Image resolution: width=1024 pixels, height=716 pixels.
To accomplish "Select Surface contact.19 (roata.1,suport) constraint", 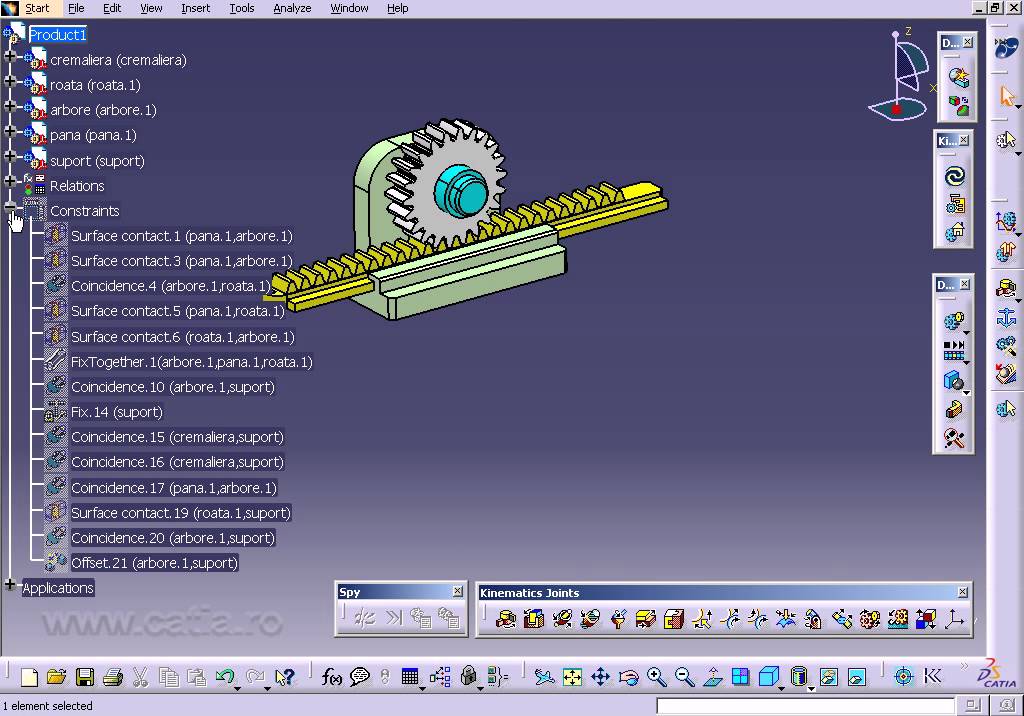I will pos(181,513).
